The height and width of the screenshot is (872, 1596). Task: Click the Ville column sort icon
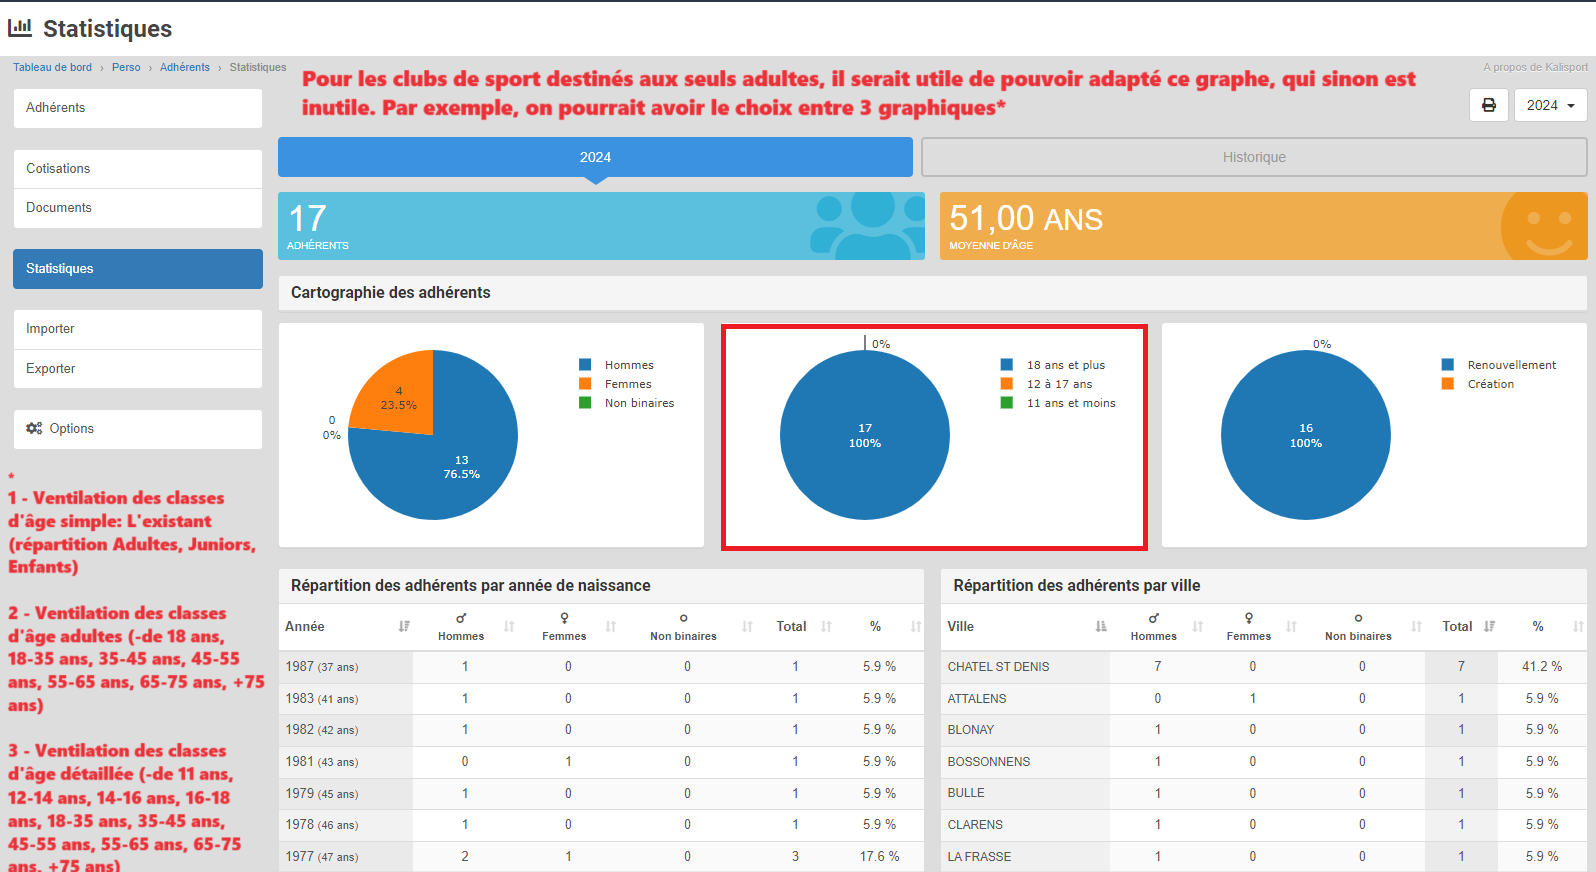(1101, 626)
